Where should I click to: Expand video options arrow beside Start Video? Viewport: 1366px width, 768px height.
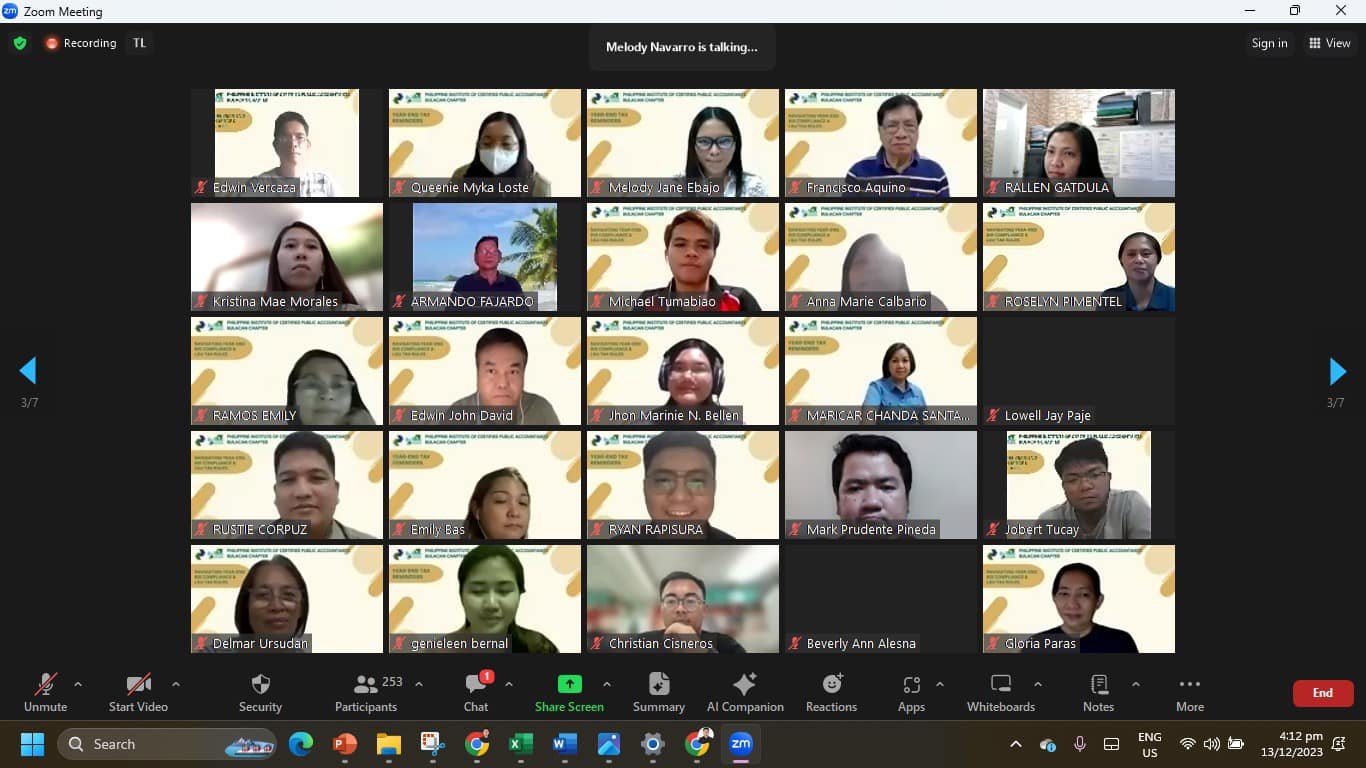(x=176, y=685)
